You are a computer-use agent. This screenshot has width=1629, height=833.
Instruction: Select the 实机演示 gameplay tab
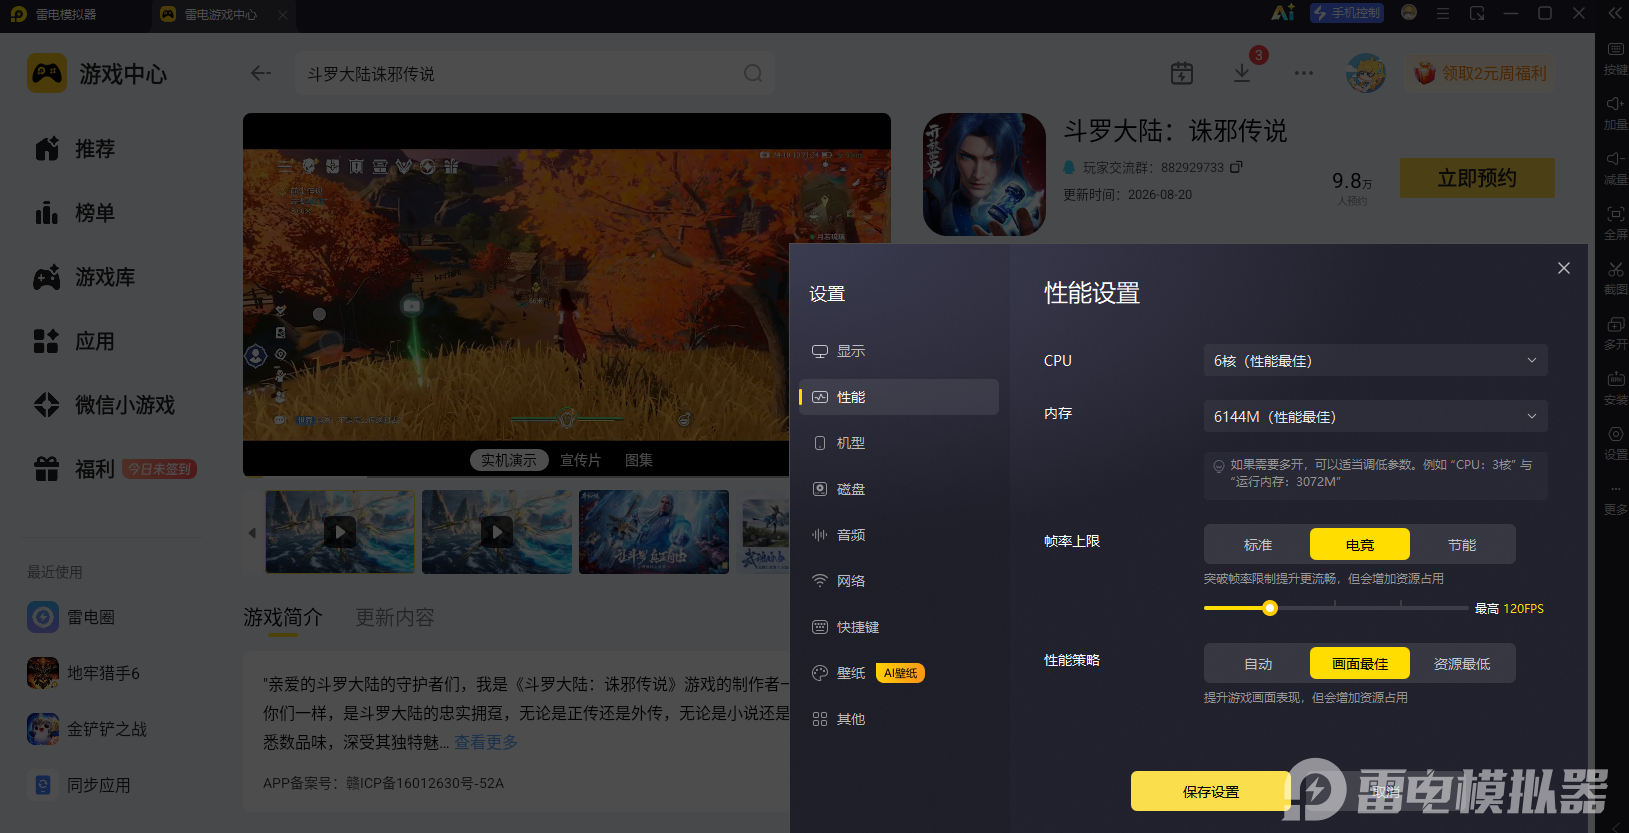(x=509, y=460)
